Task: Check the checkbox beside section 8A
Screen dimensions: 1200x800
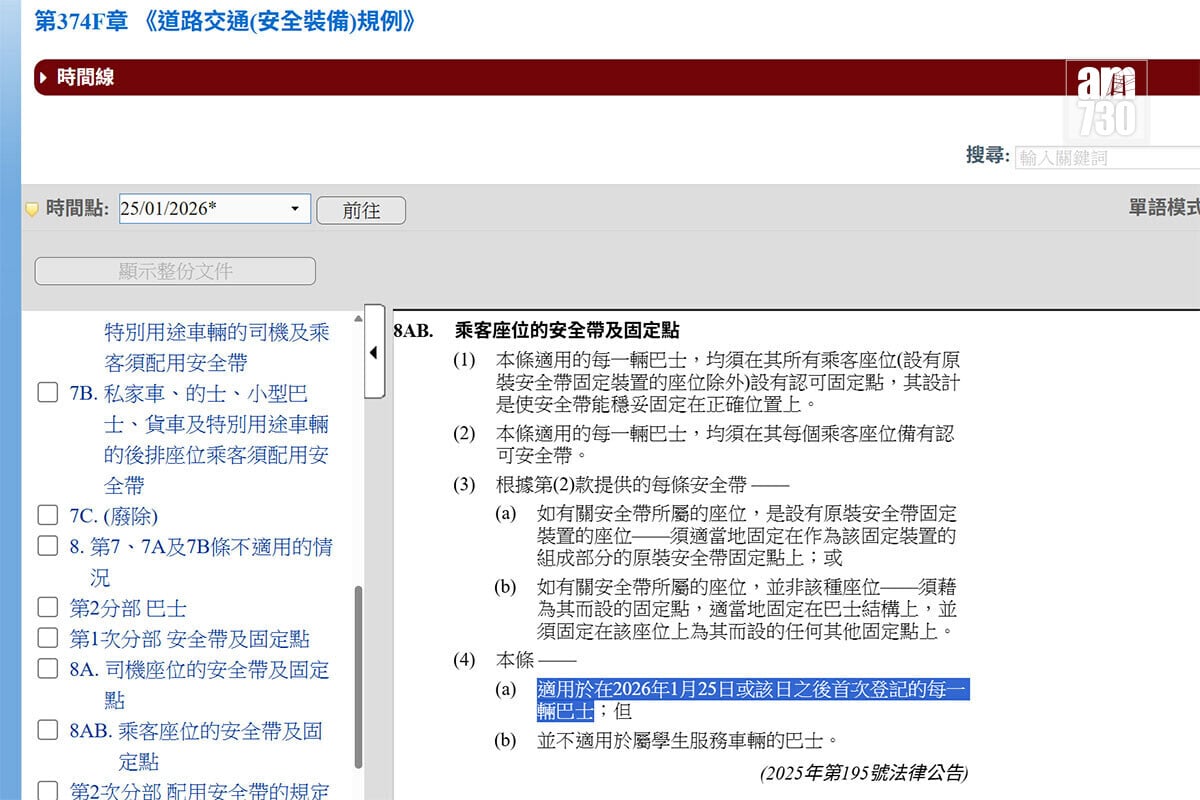Action: [x=48, y=670]
